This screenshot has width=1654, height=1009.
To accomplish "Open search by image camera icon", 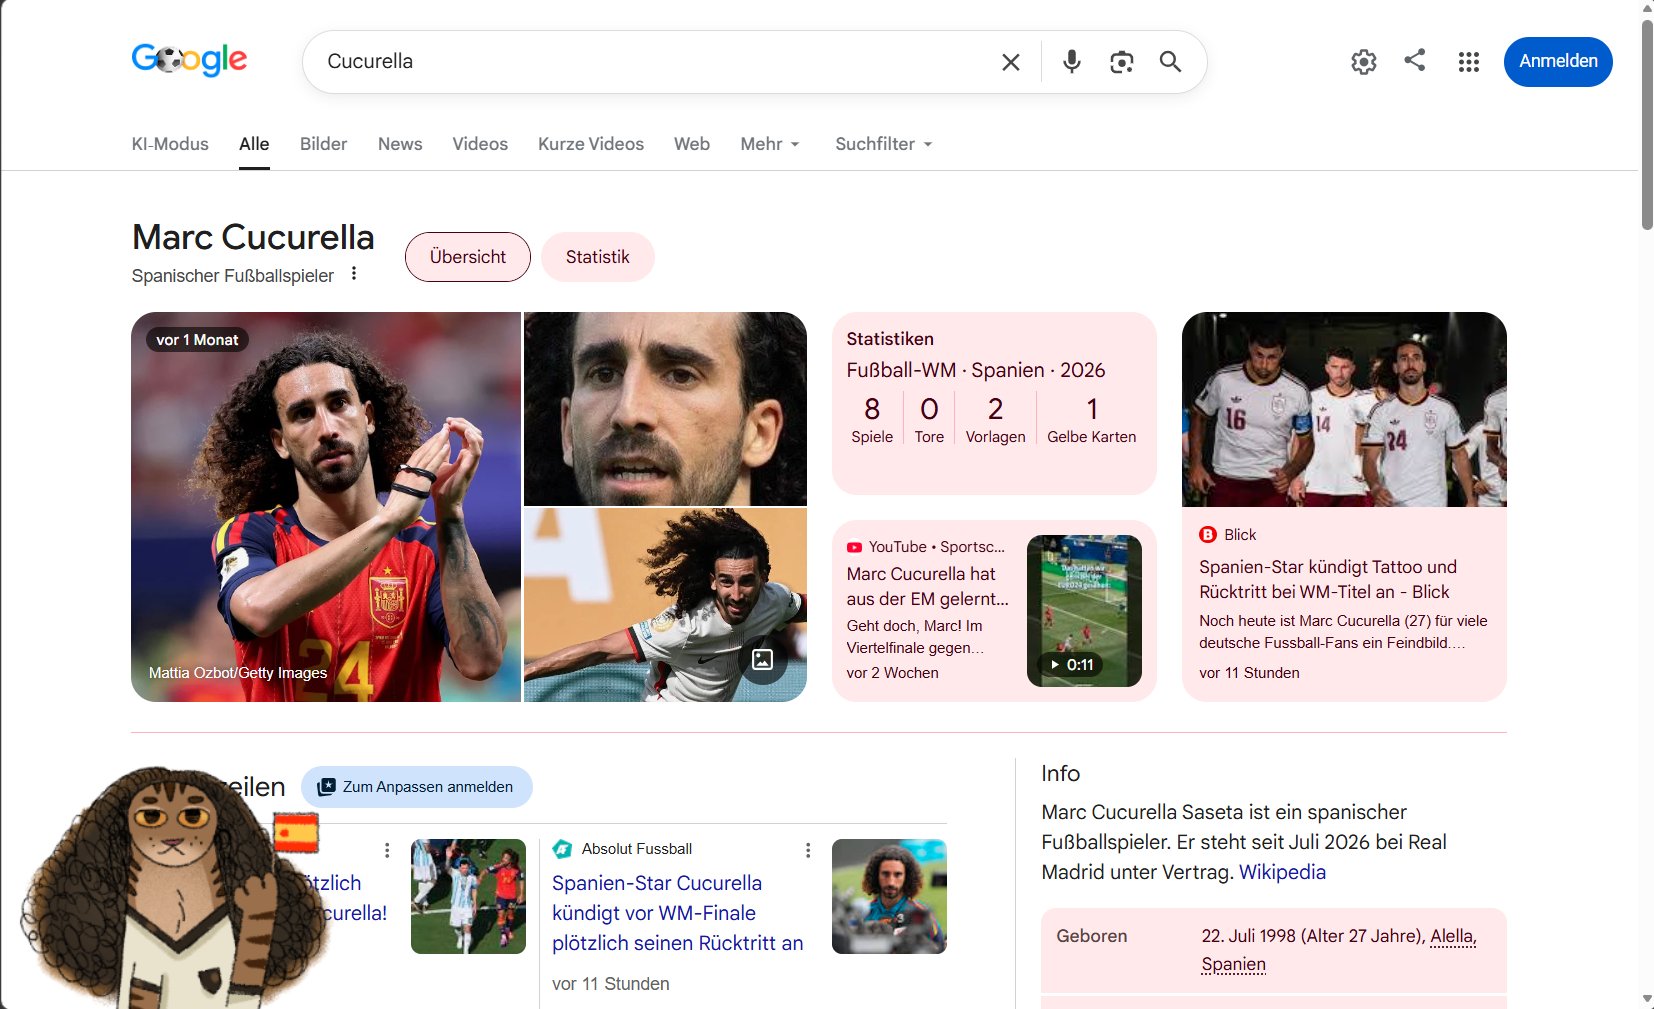I will (1121, 62).
